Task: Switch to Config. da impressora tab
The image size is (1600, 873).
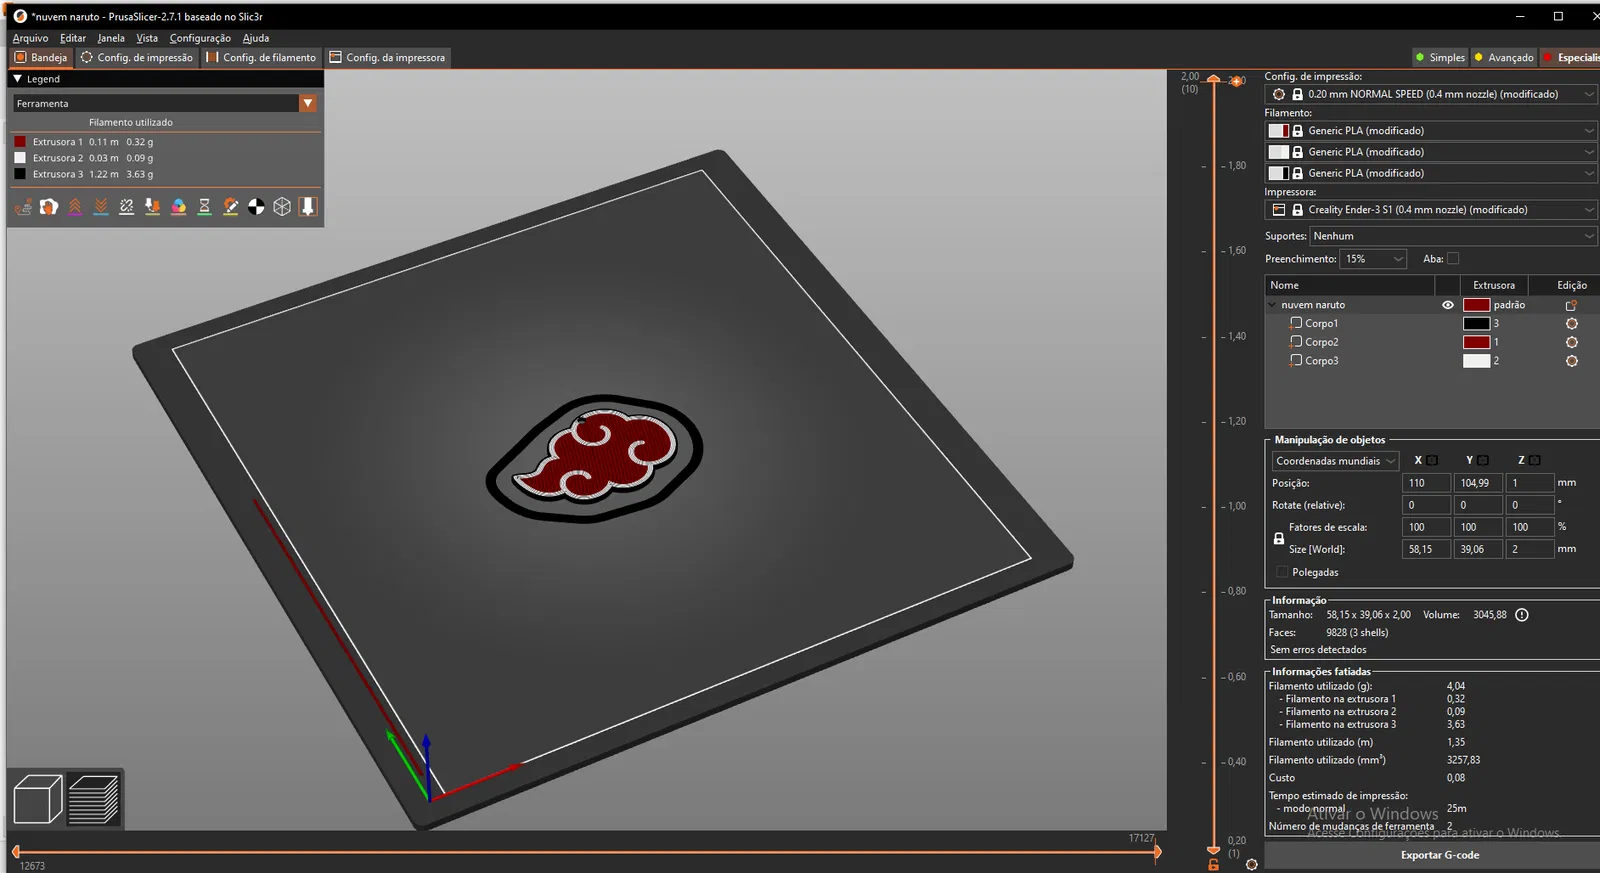Action: 387,57
